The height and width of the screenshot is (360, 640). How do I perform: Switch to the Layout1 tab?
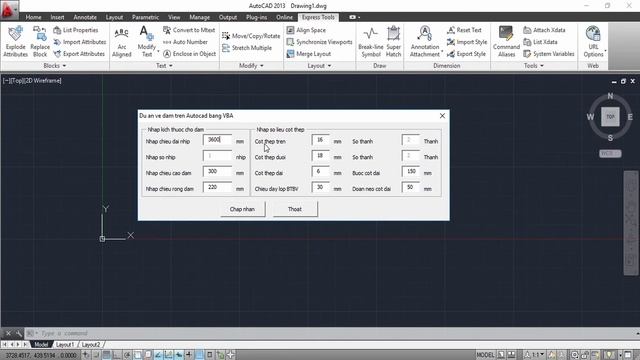(x=64, y=344)
